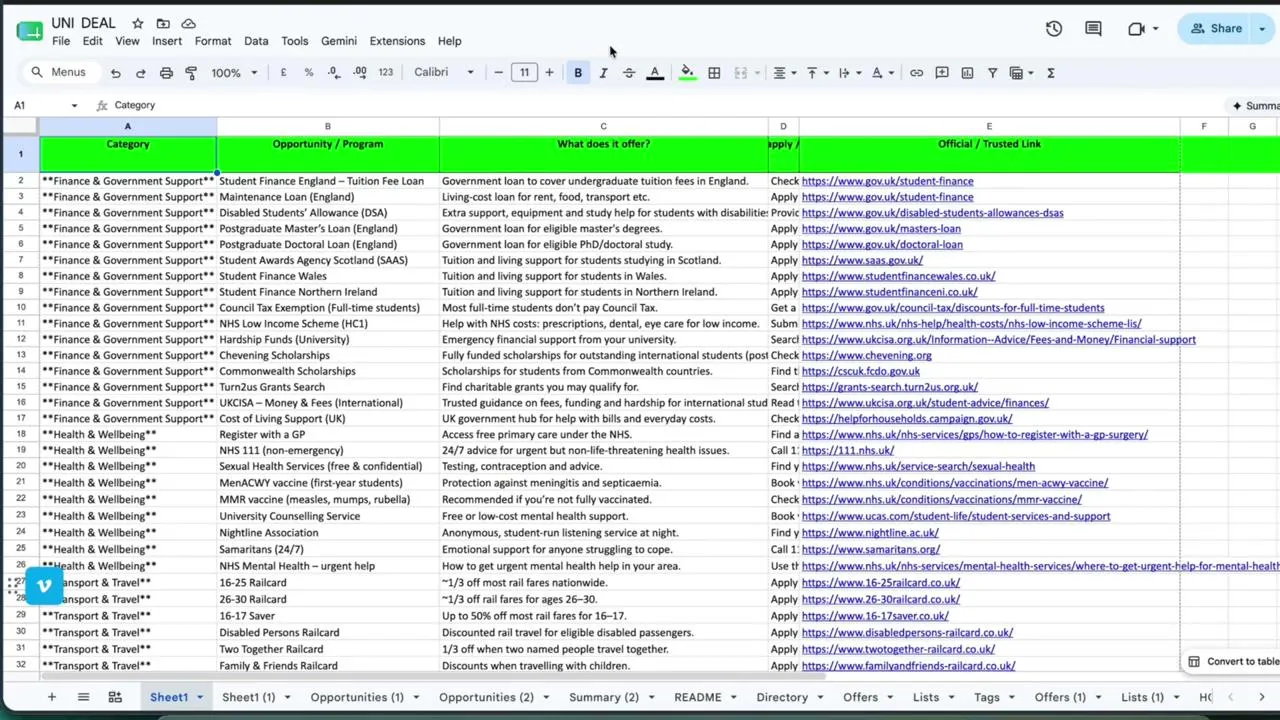Select column B header

click(327, 127)
